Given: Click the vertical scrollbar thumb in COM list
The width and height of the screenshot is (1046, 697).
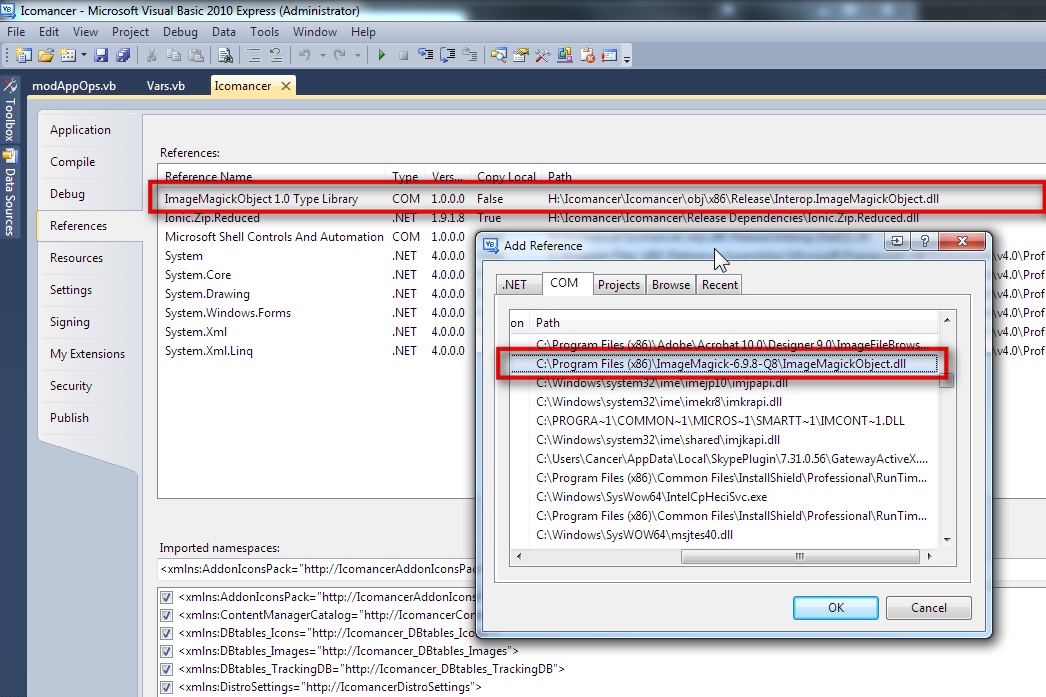Looking at the screenshot, I should (947, 380).
